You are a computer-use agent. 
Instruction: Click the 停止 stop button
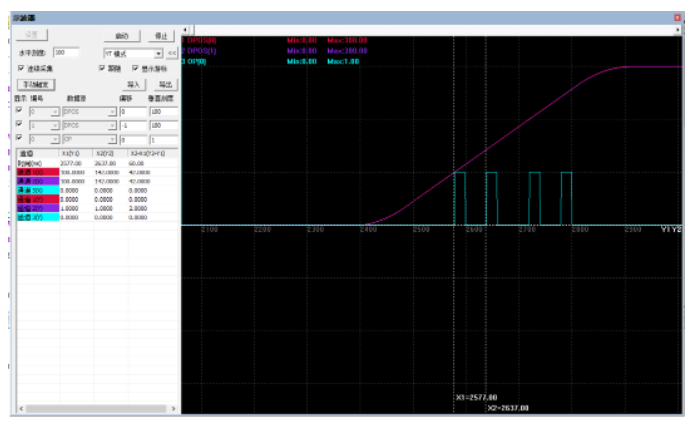pos(163,35)
